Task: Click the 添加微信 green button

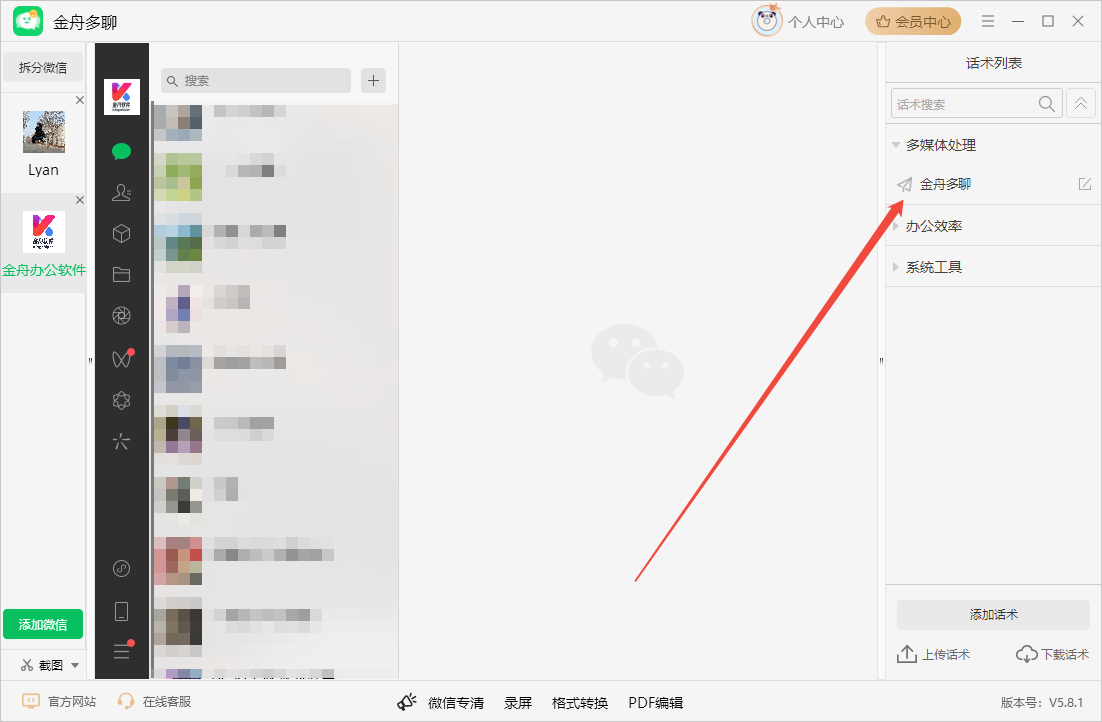Action: tap(43, 624)
